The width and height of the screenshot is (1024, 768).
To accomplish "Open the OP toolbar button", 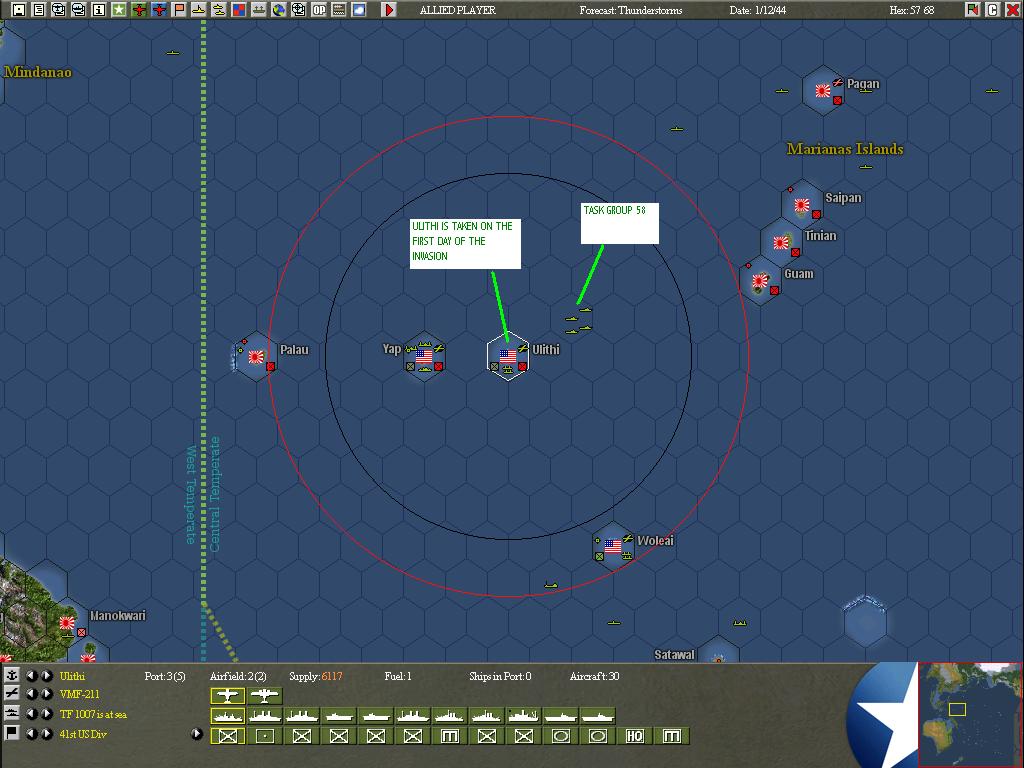I will click(319, 10).
